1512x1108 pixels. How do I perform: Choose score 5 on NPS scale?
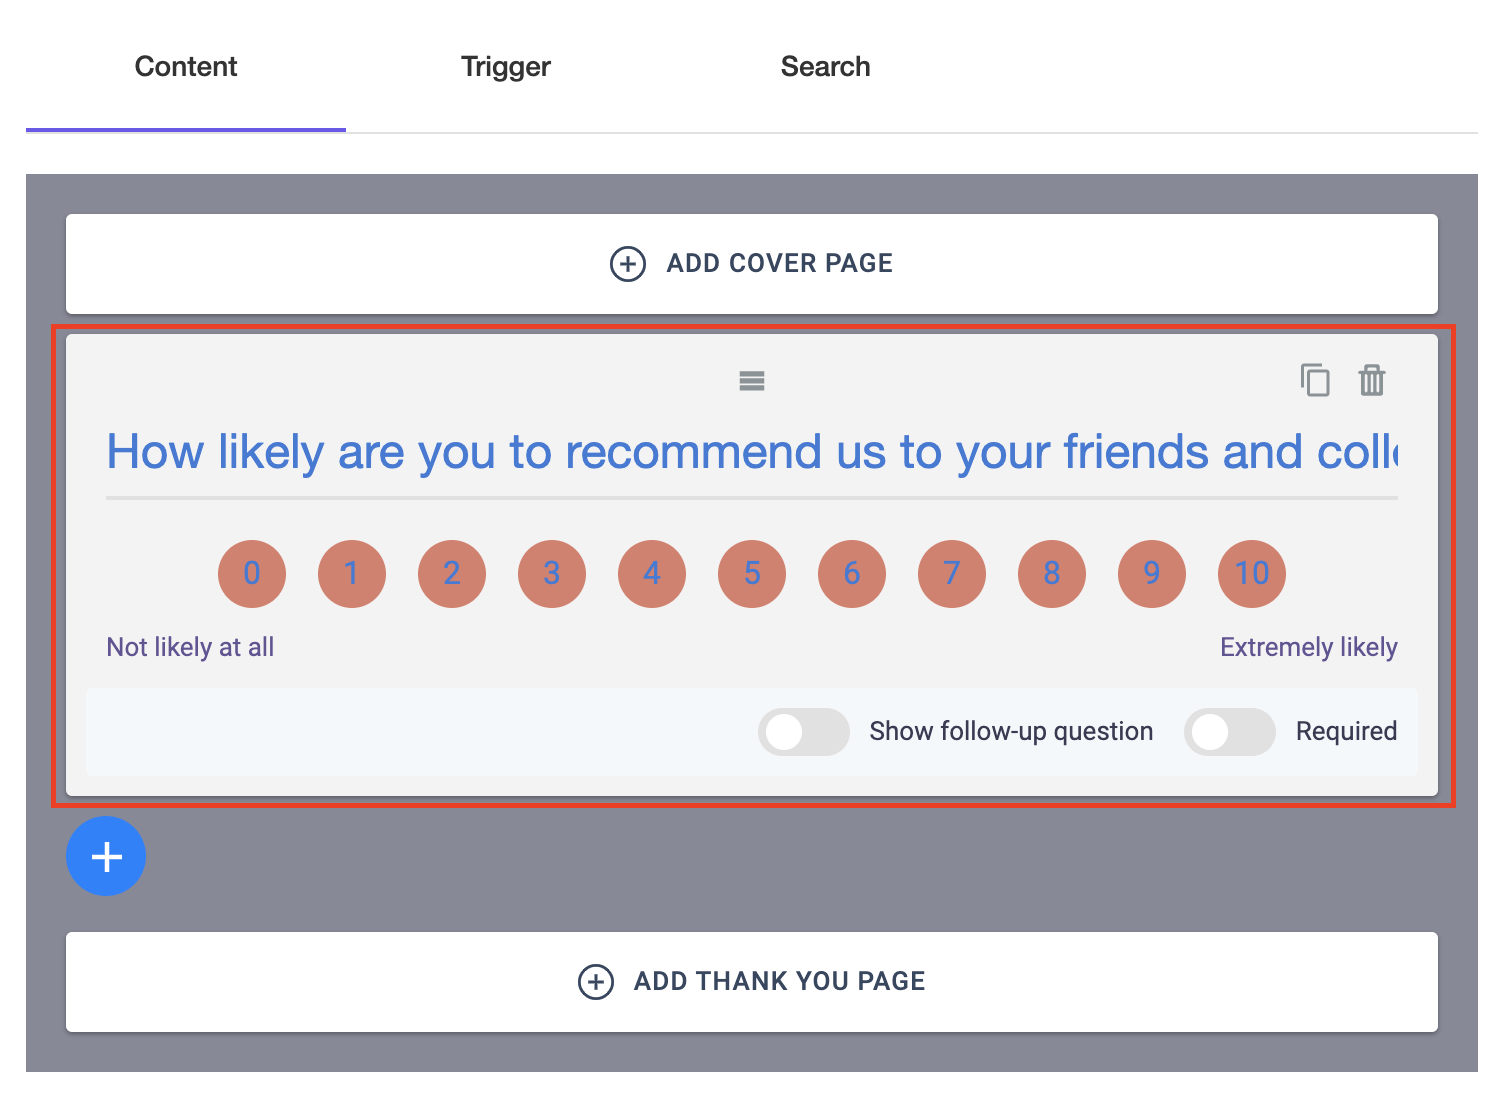752,574
